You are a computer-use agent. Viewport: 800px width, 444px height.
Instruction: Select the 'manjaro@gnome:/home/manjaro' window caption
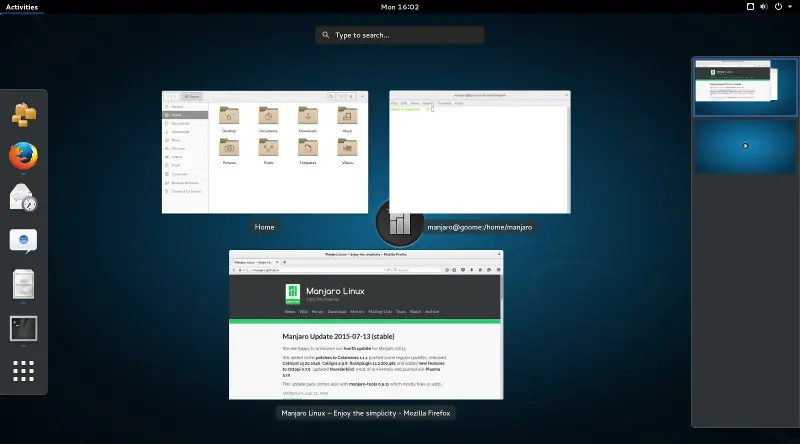pyautogui.click(x=480, y=227)
